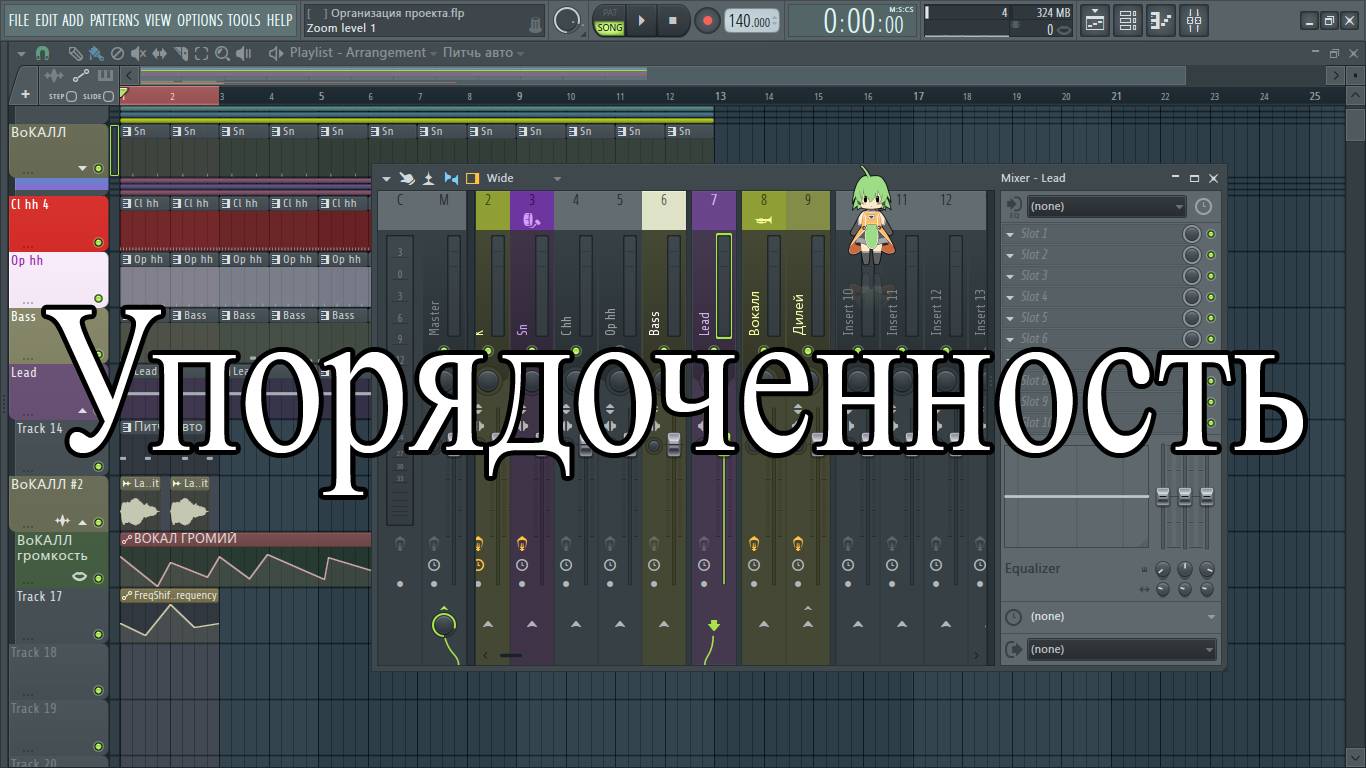Click the master volume knob in top toolbar
Image resolution: width=1366 pixels, height=768 pixels.
pos(567,20)
